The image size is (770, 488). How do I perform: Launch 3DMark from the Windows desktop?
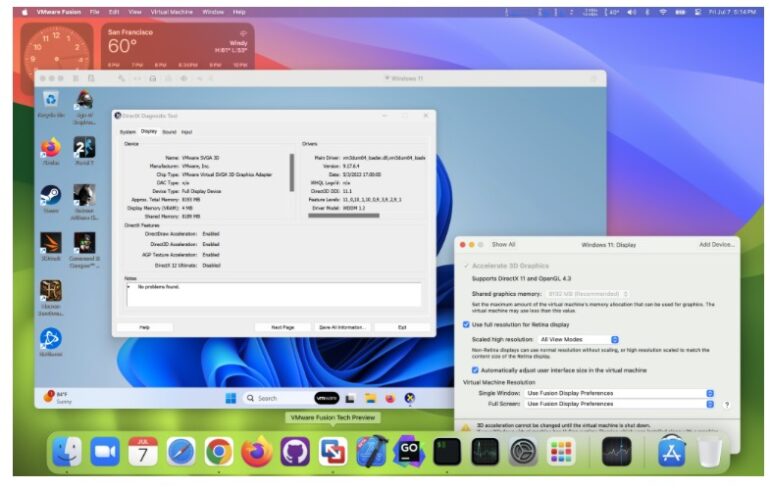(x=51, y=243)
